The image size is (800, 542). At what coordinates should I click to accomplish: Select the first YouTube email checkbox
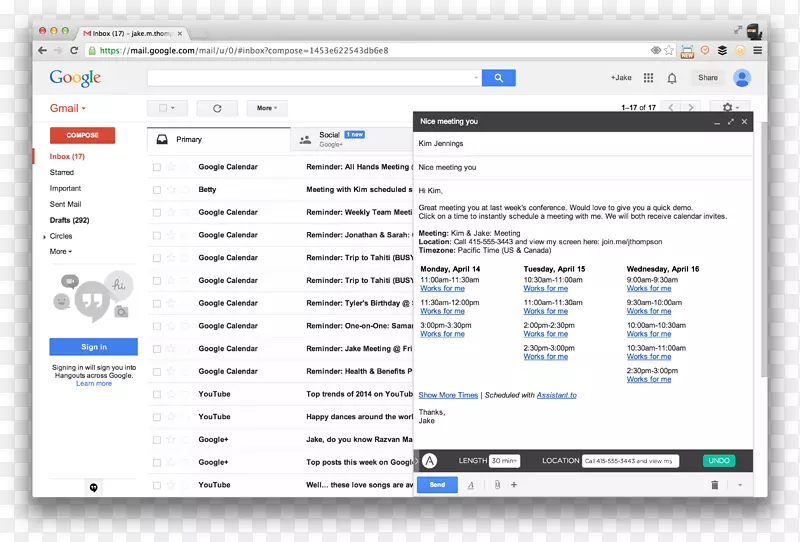click(156, 394)
